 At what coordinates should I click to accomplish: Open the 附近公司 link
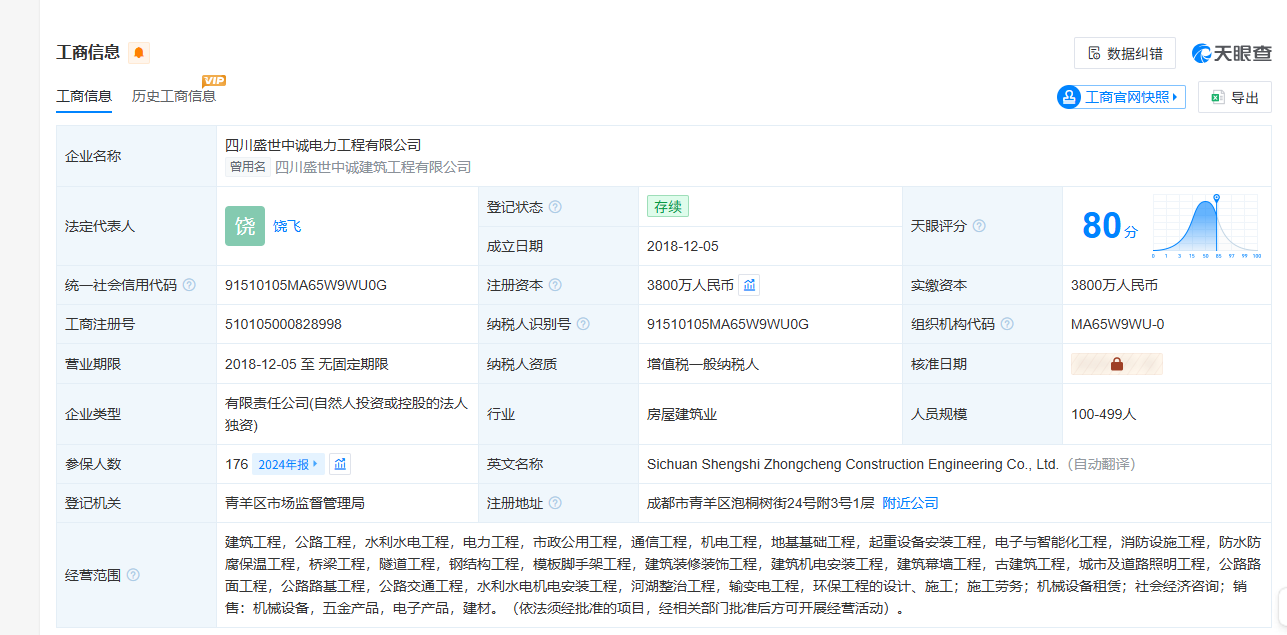(910, 503)
